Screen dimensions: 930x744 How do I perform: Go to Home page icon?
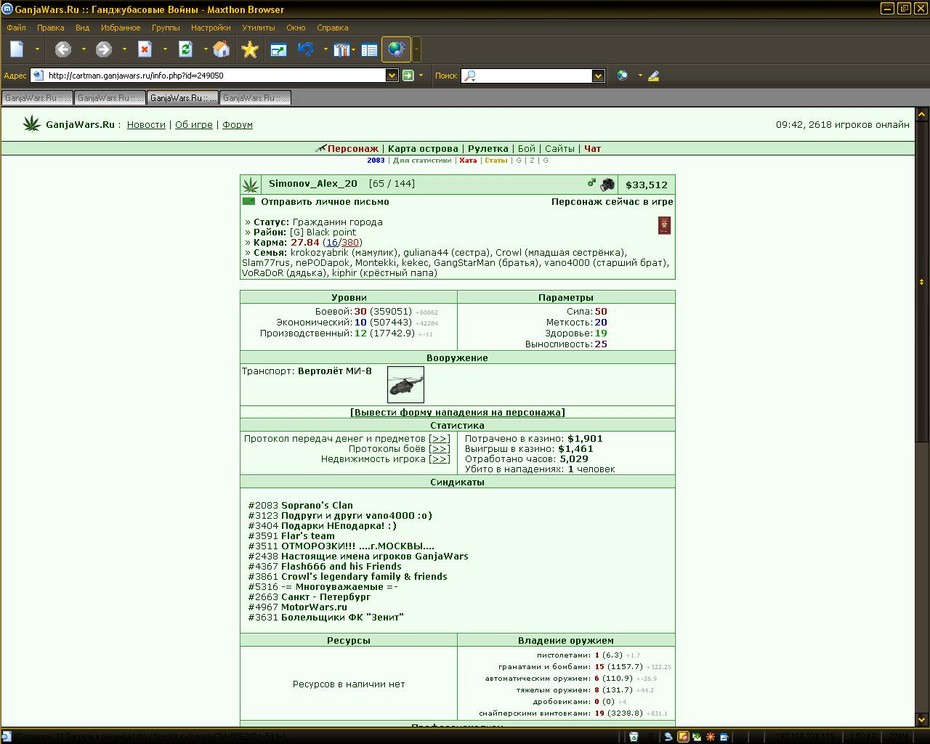coord(221,49)
